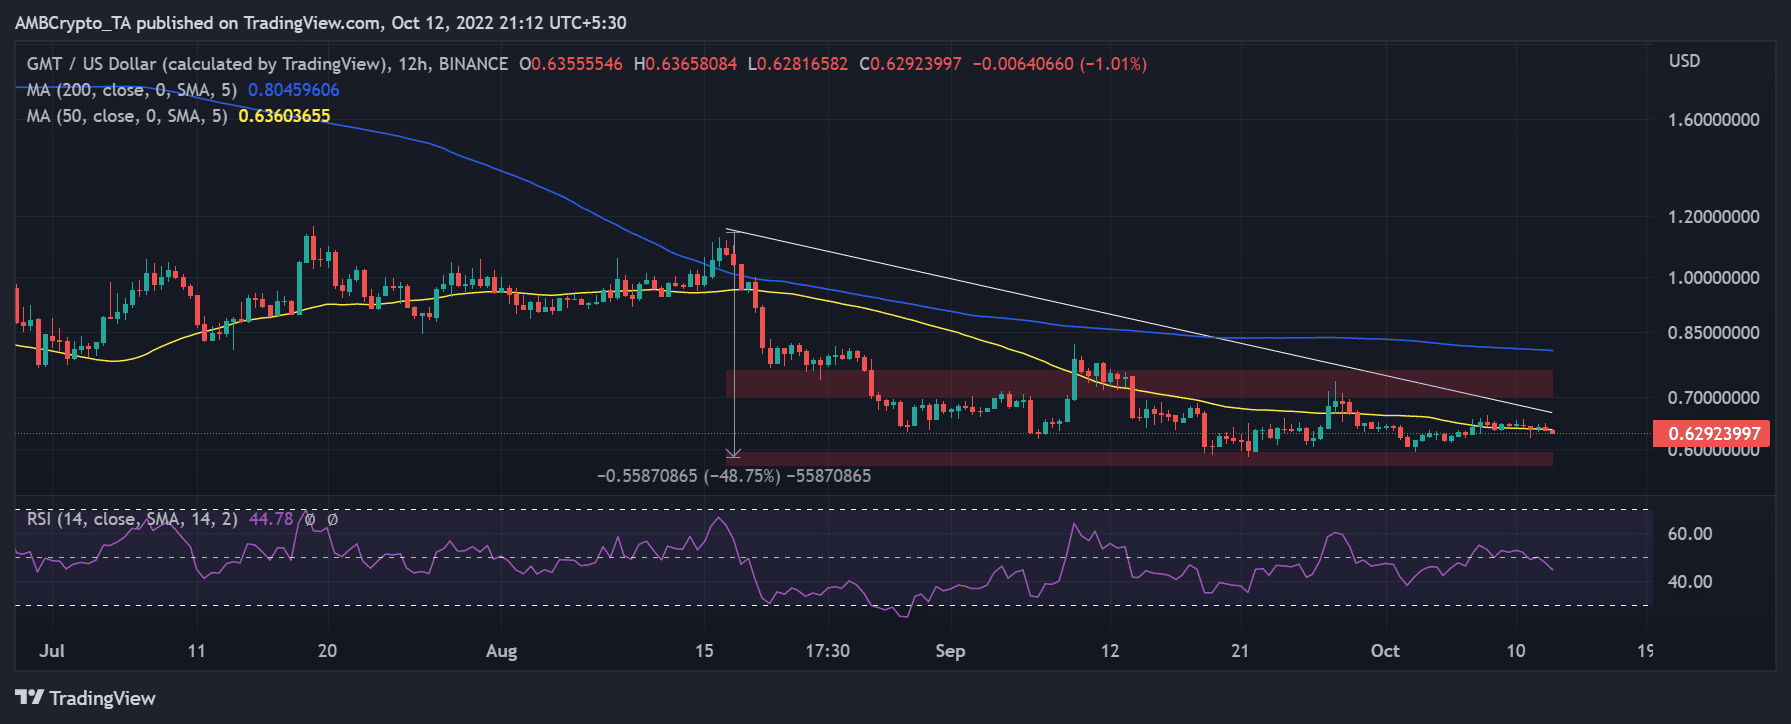Click the 0.85000000 price axis label
This screenshot has height=724, width=1791.
pyautogui.click(x=1714, y=333)
